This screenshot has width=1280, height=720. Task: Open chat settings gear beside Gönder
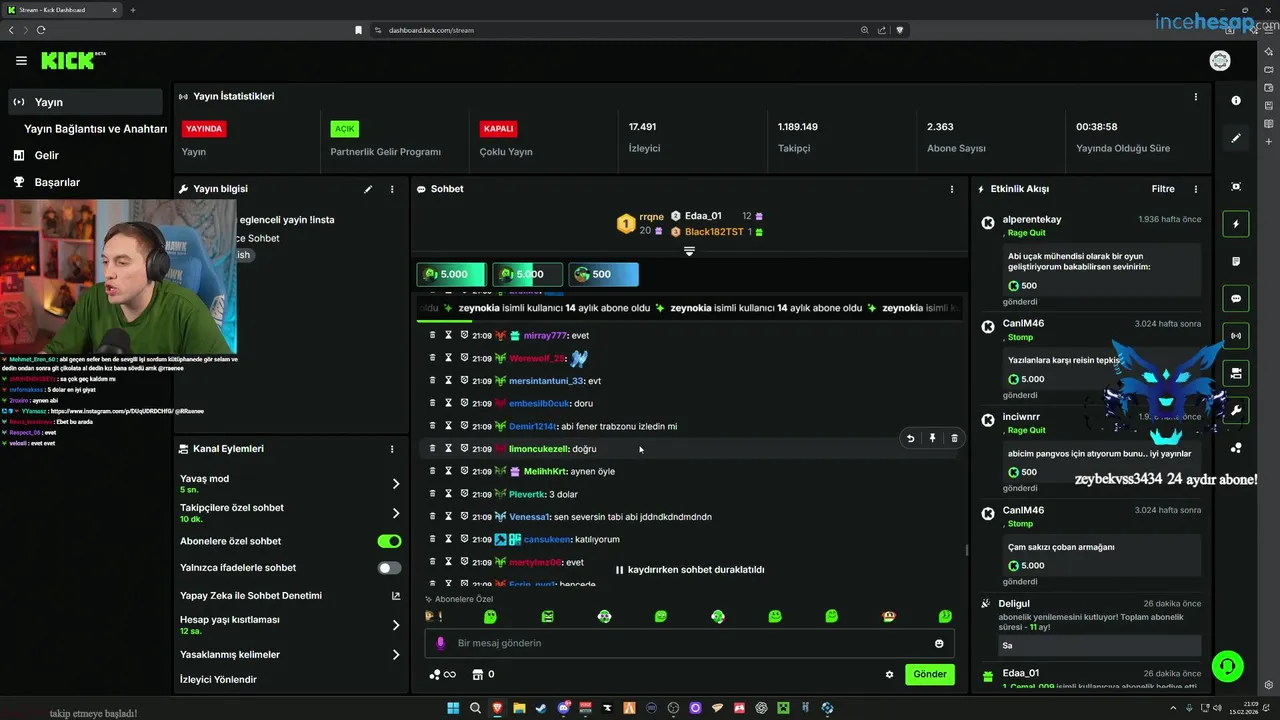[x=889, y=674]
